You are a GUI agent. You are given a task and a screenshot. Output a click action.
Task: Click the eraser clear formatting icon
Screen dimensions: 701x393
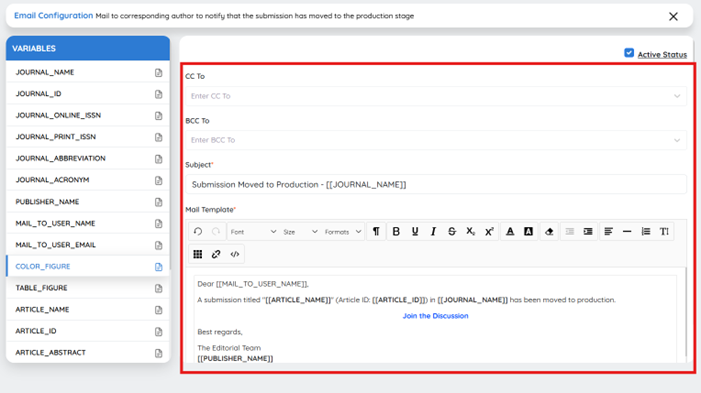[x=549, y=232]
